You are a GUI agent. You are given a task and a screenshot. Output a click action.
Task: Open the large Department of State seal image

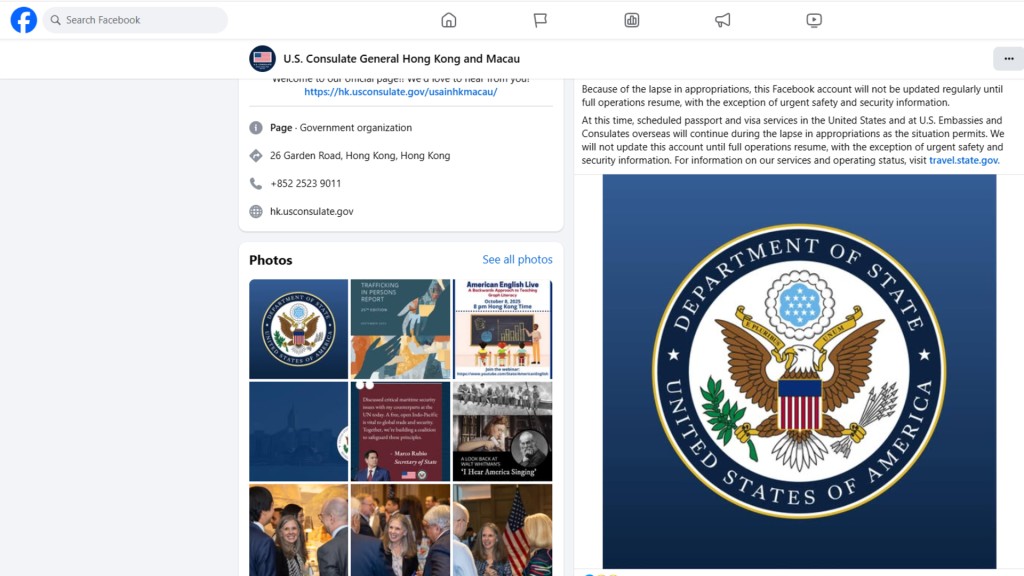pos(799,371)
